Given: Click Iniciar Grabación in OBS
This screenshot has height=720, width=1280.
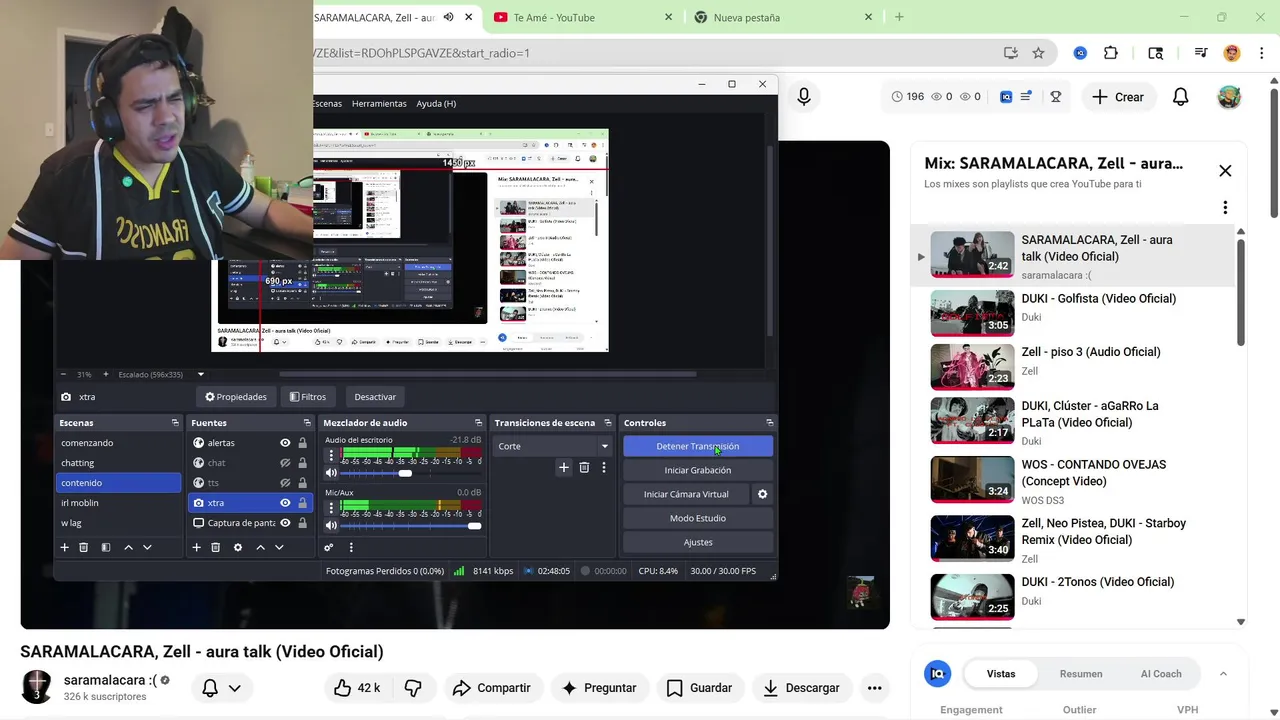Looking at the screenshot, I should (x=698, y=470).
